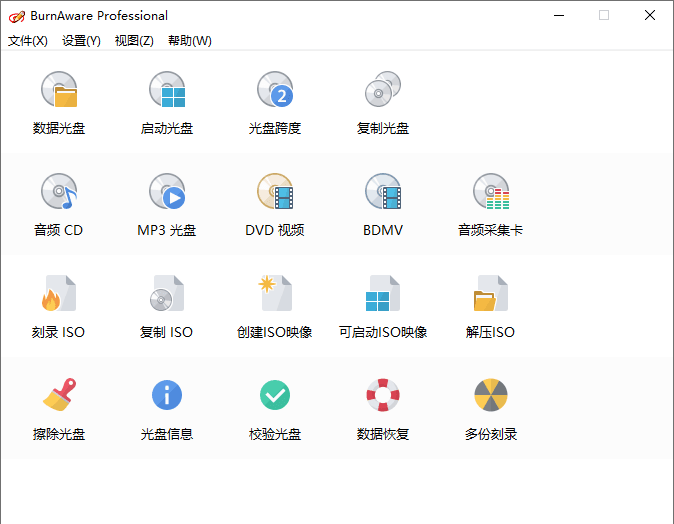Open the 音频采集卡 audio grabber
Screen dimensions: 674x524
[490, 205]
